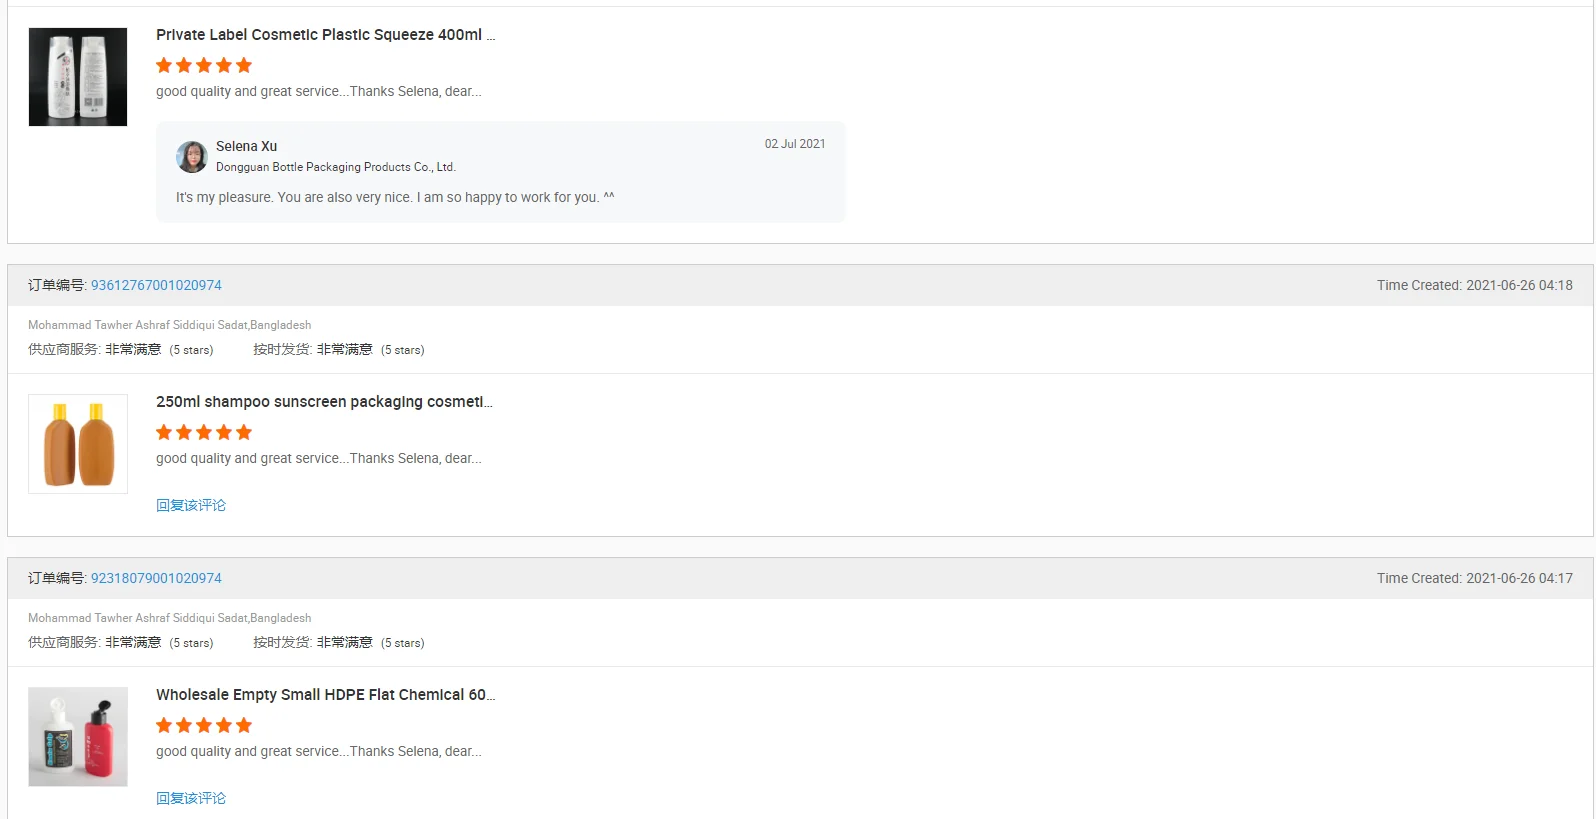The width and height of the screenshot is (1596, 819).
Task: Click Selena Xu's profile avatar
Action: point(192,157)
